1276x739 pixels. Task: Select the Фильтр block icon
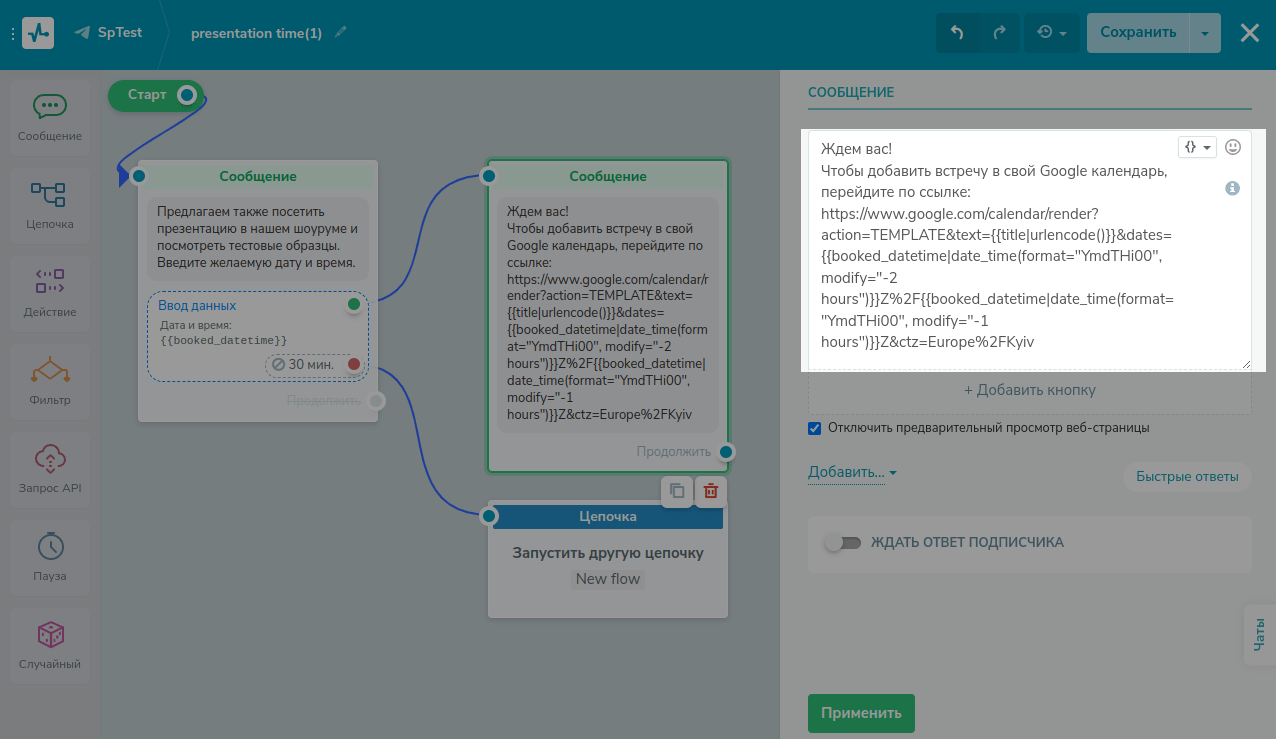click(x=49, y=370)
